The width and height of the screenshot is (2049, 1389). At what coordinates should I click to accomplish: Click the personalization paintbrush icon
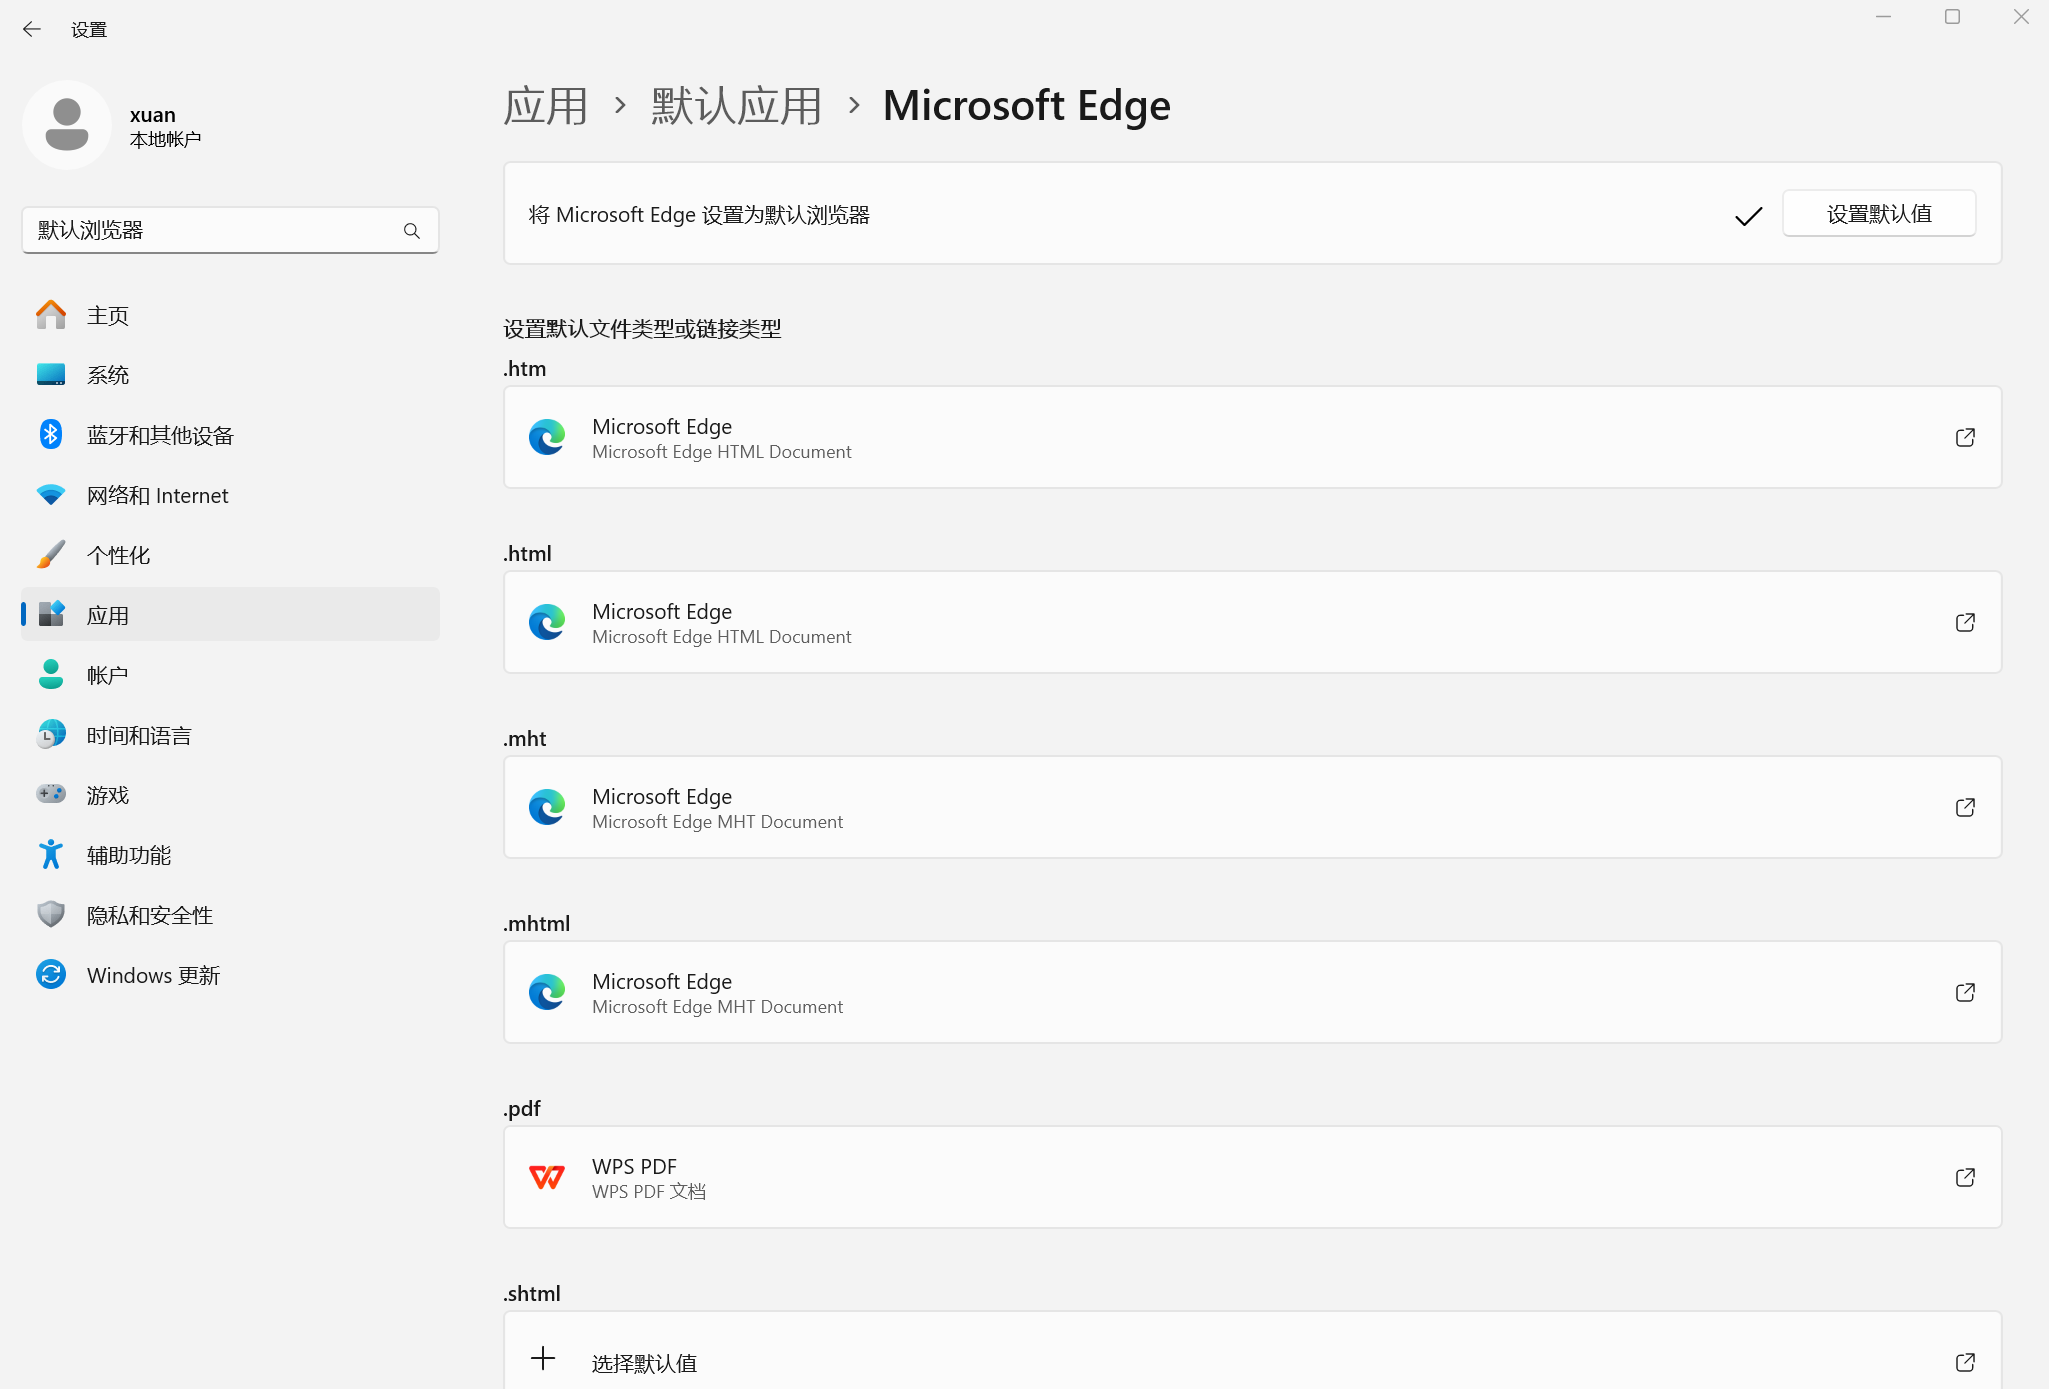(x=51, y=554)
